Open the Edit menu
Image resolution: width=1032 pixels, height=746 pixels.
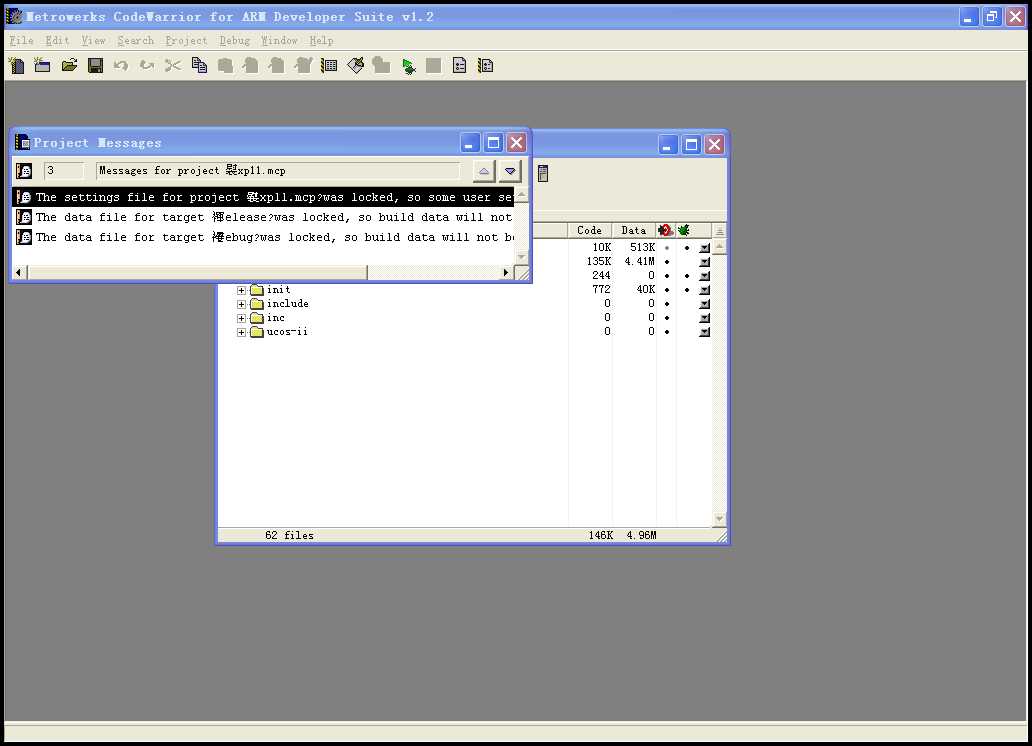pyautogui.click(x=57, y=41)
